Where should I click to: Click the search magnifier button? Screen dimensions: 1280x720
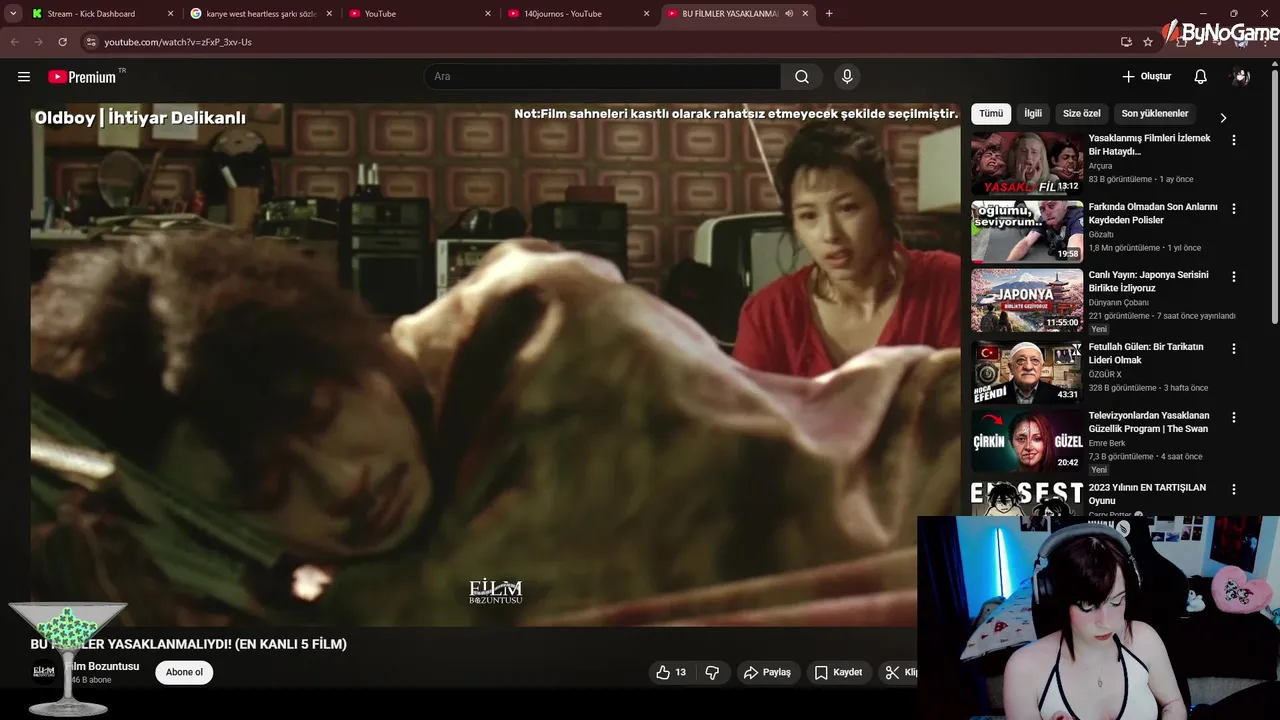tap(802, 77)
